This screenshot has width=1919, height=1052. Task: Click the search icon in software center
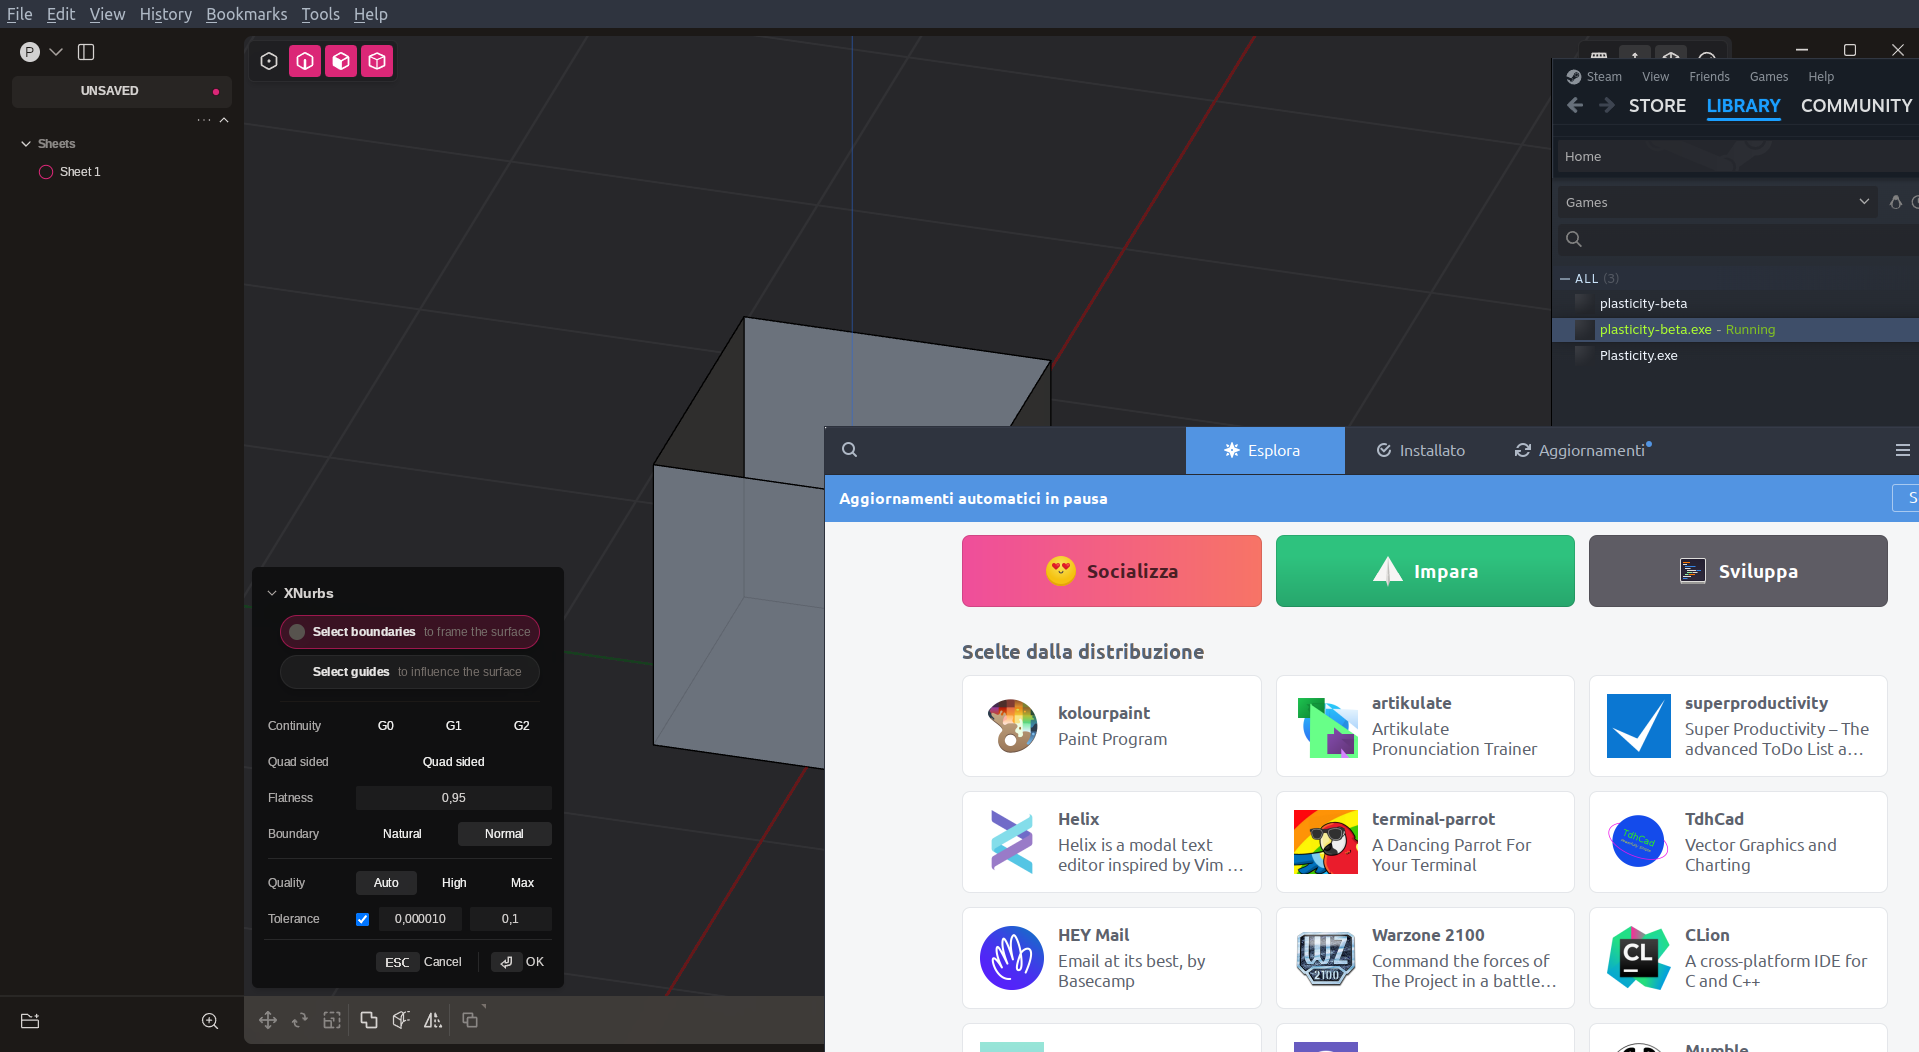click(x=849, y=450)
